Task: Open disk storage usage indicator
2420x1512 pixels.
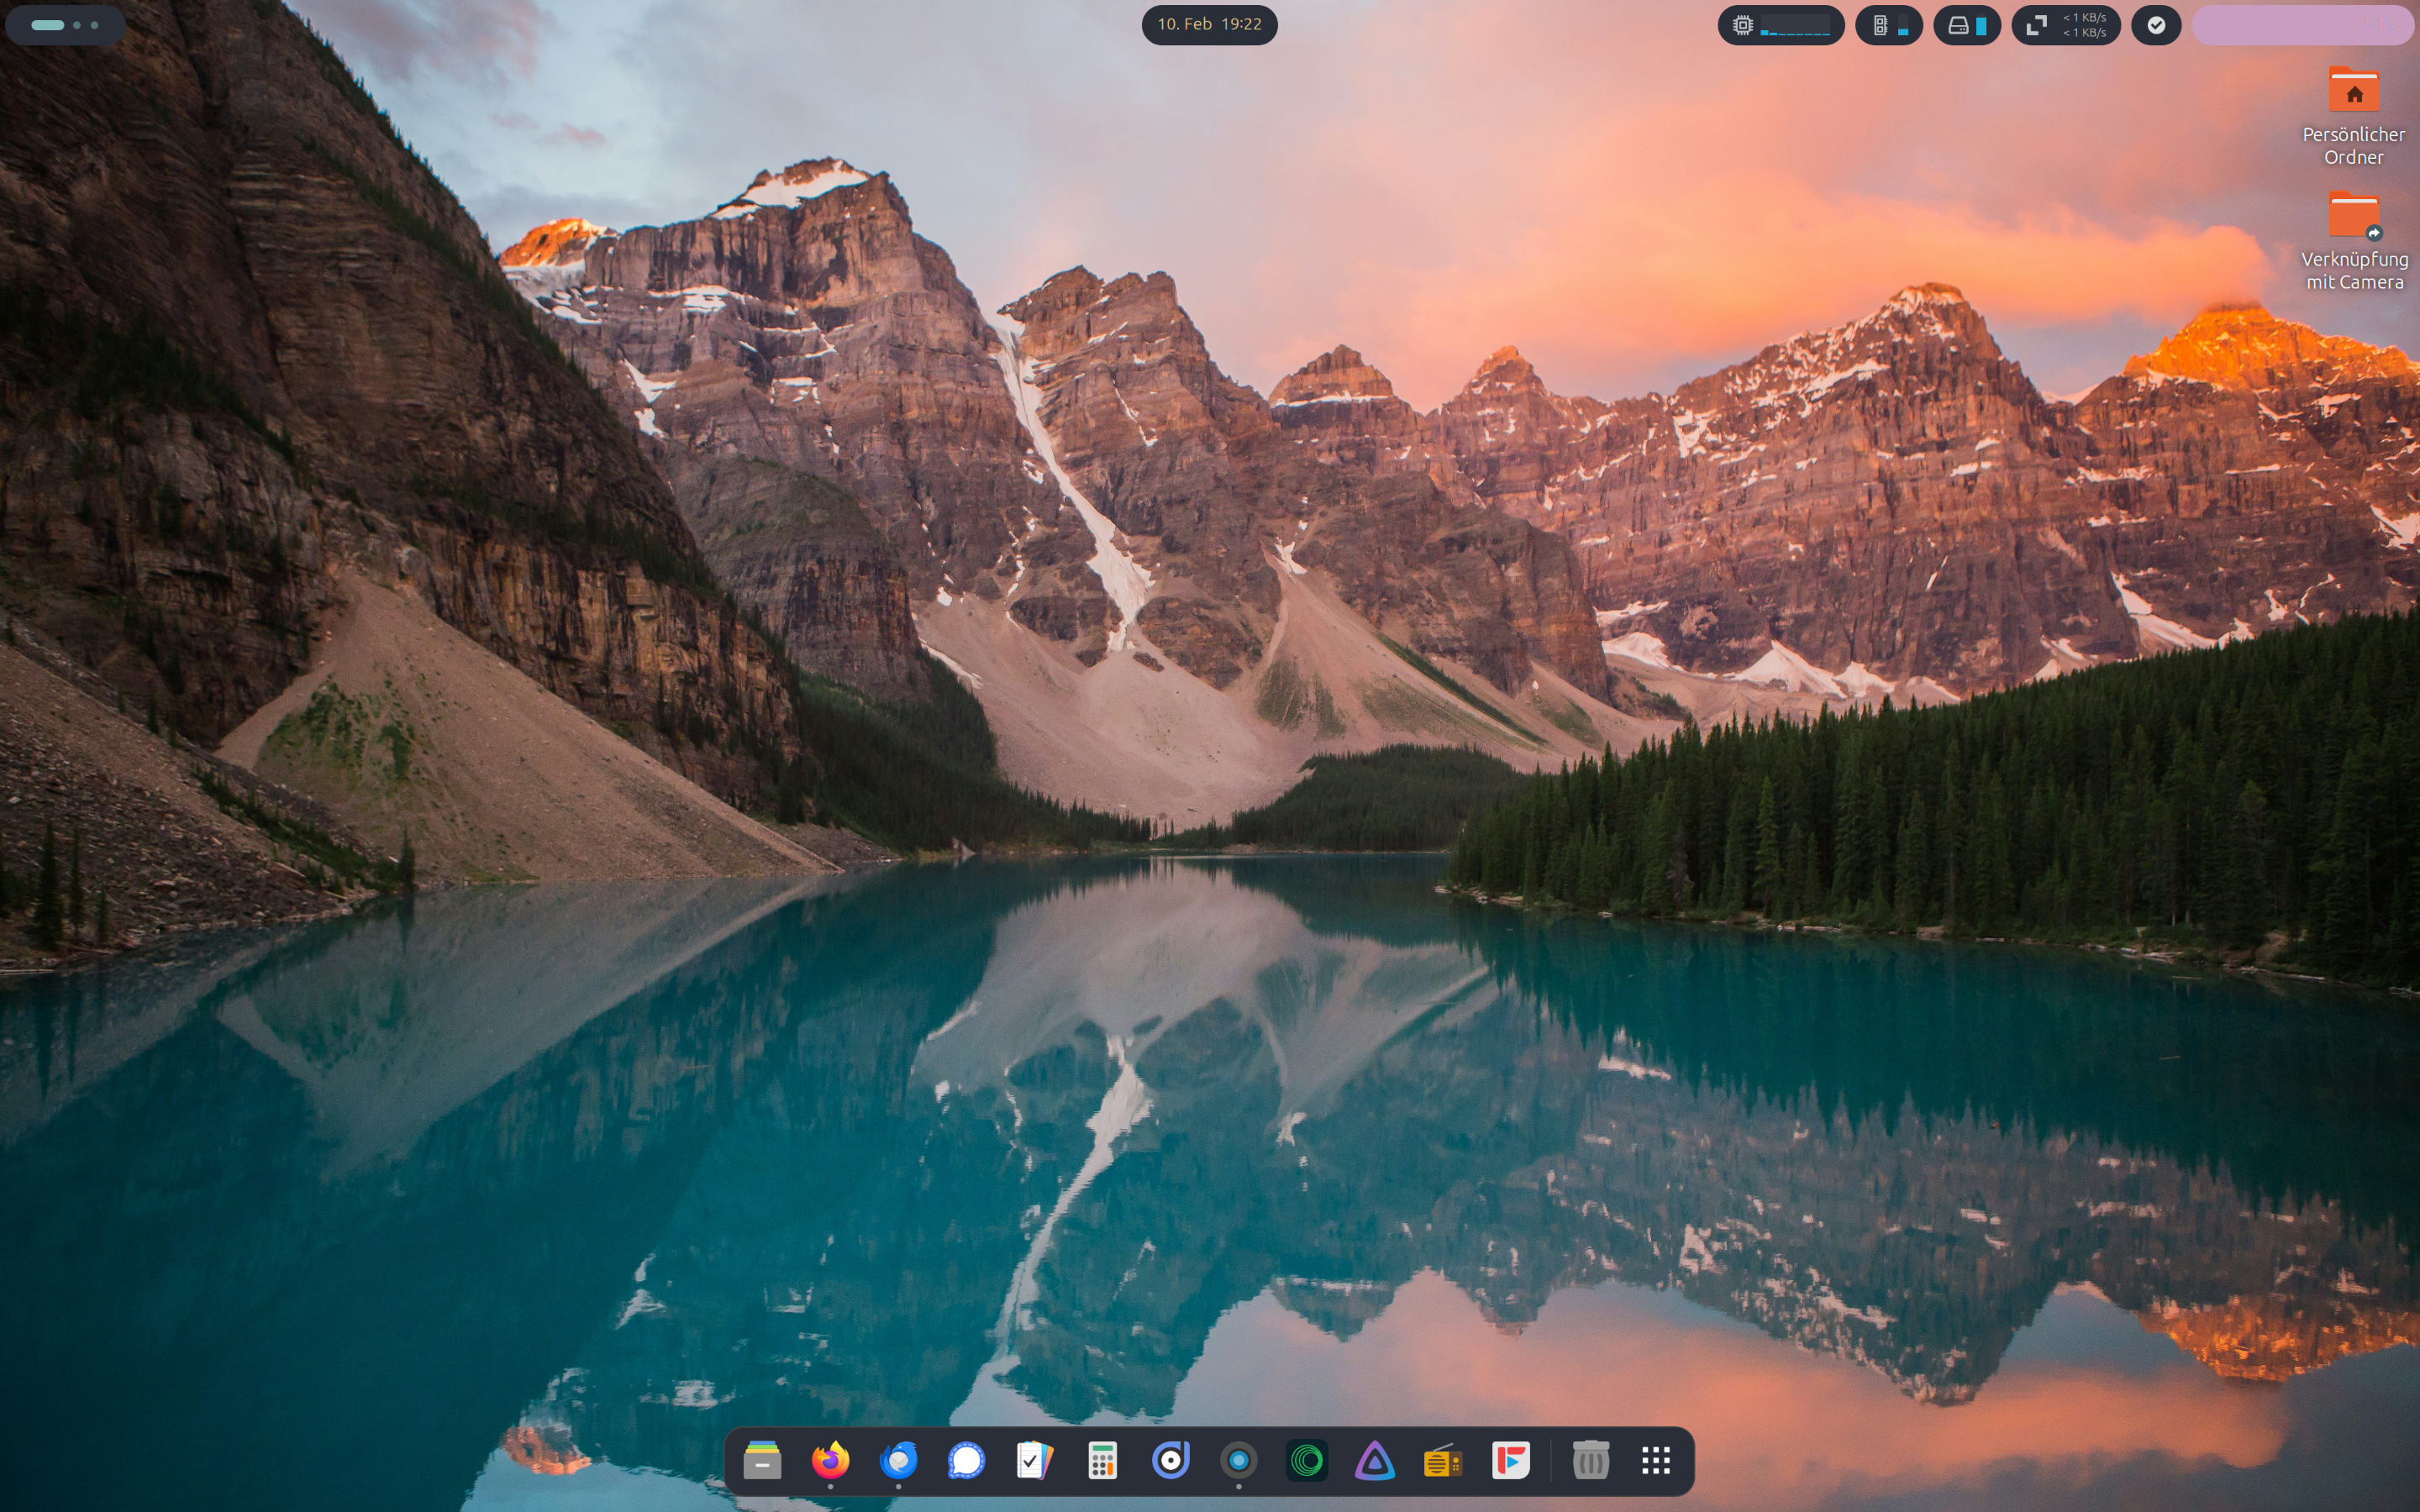Action: tap(1967, 25)
